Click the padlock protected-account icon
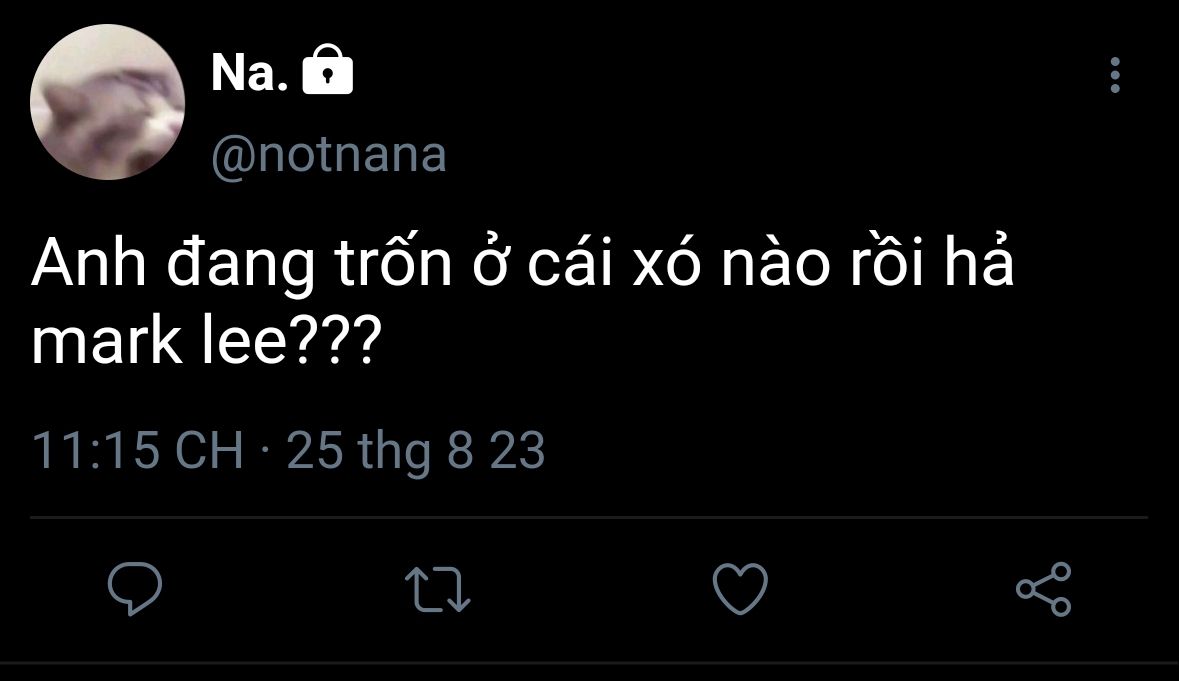 click(x=327, y=71)
